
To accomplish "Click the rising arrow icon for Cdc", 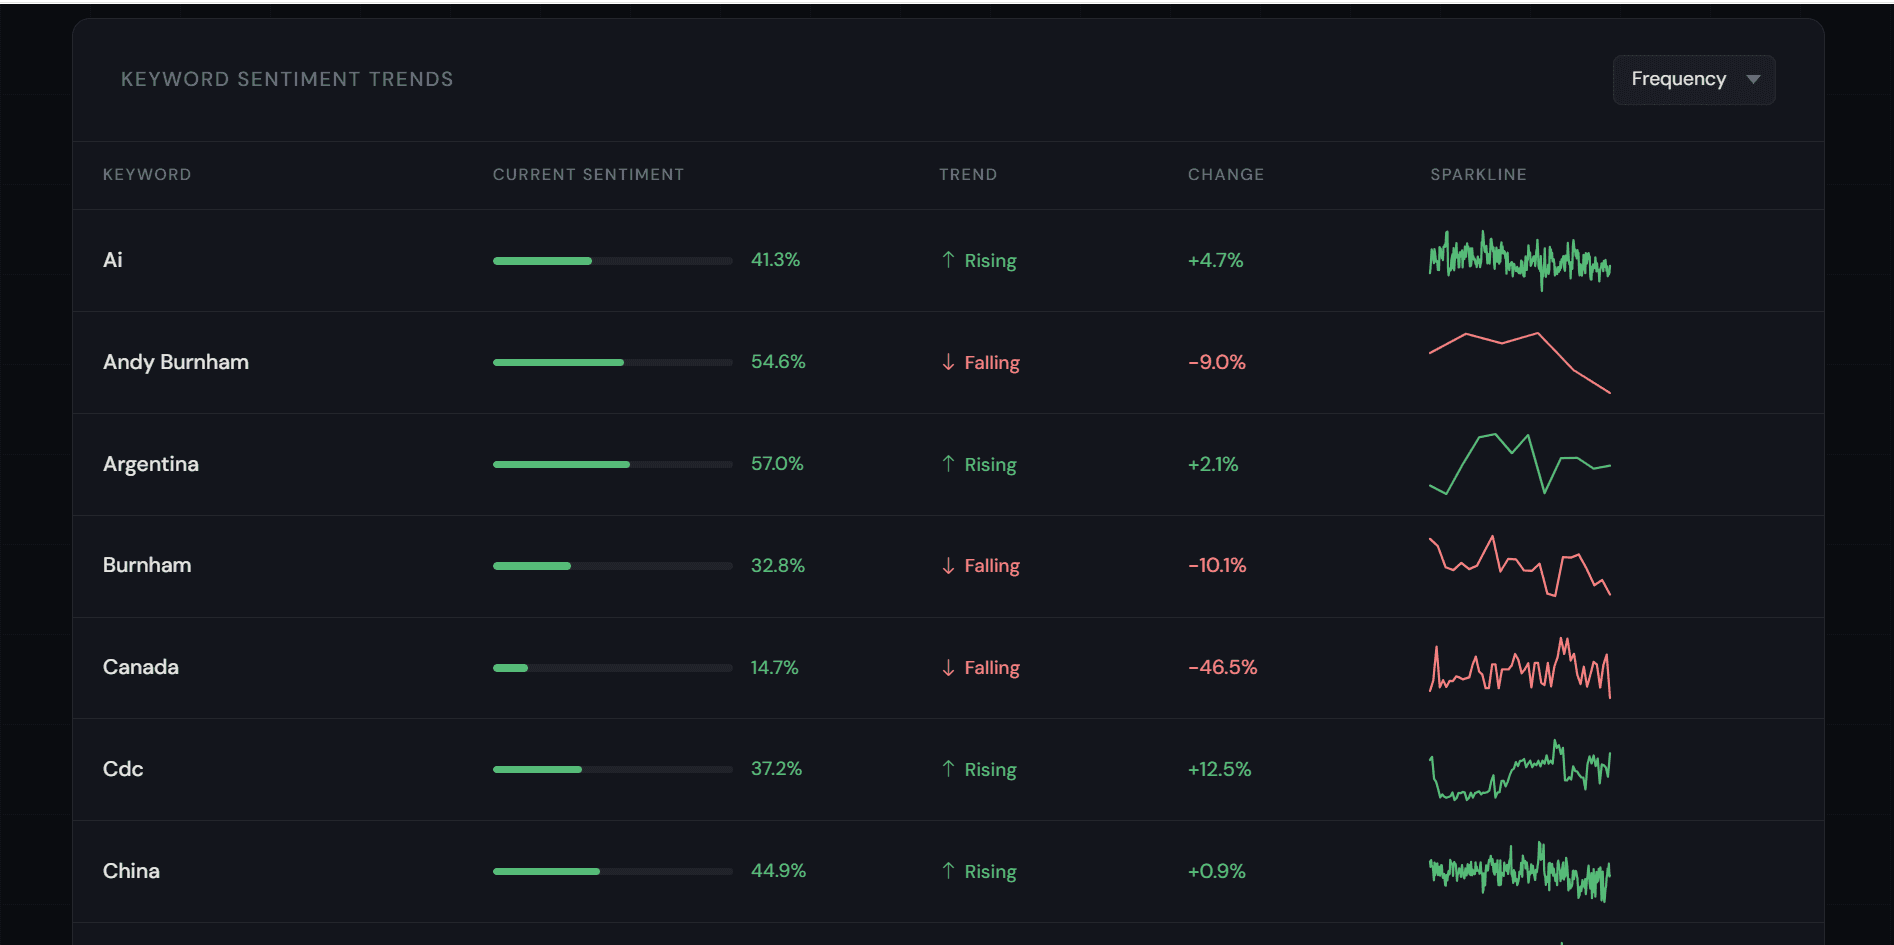I will click(948, 769).
